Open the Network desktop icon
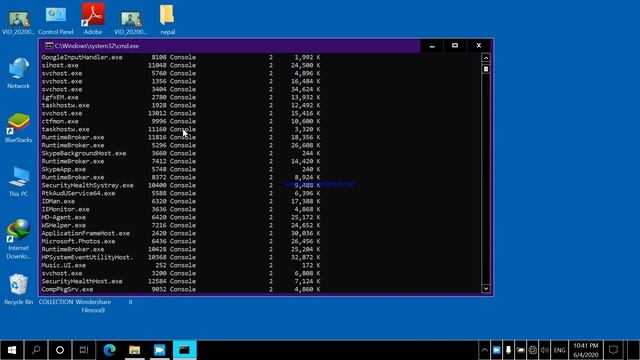 (x=18, y=73)
